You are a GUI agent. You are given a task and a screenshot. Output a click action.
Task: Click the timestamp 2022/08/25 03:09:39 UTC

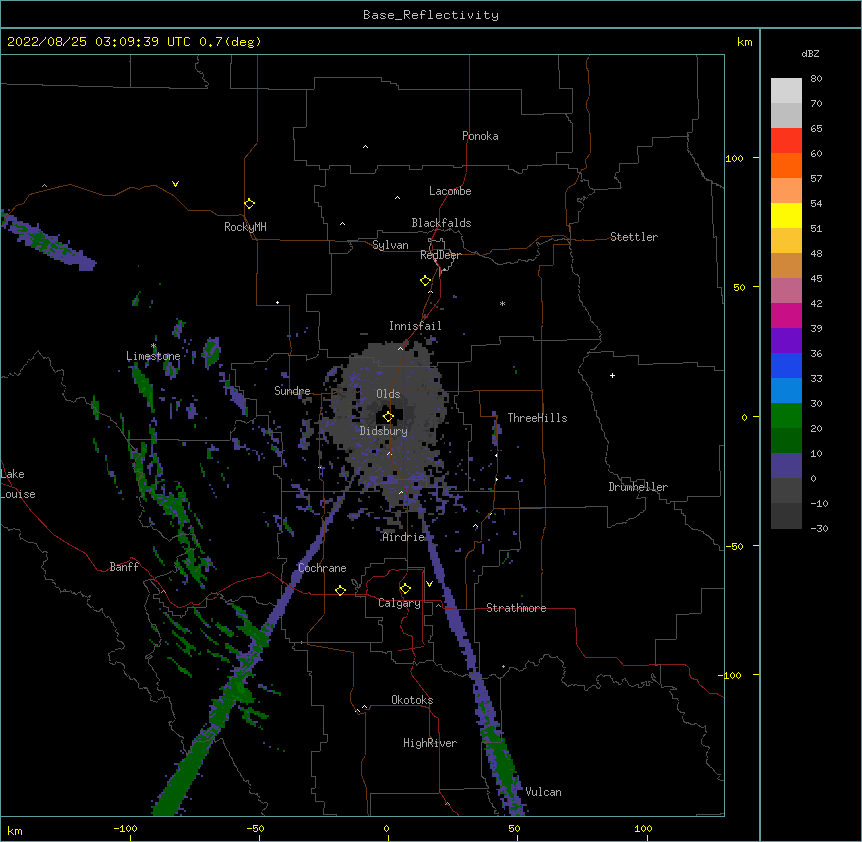pyautogui.click(x=99, y=42)
